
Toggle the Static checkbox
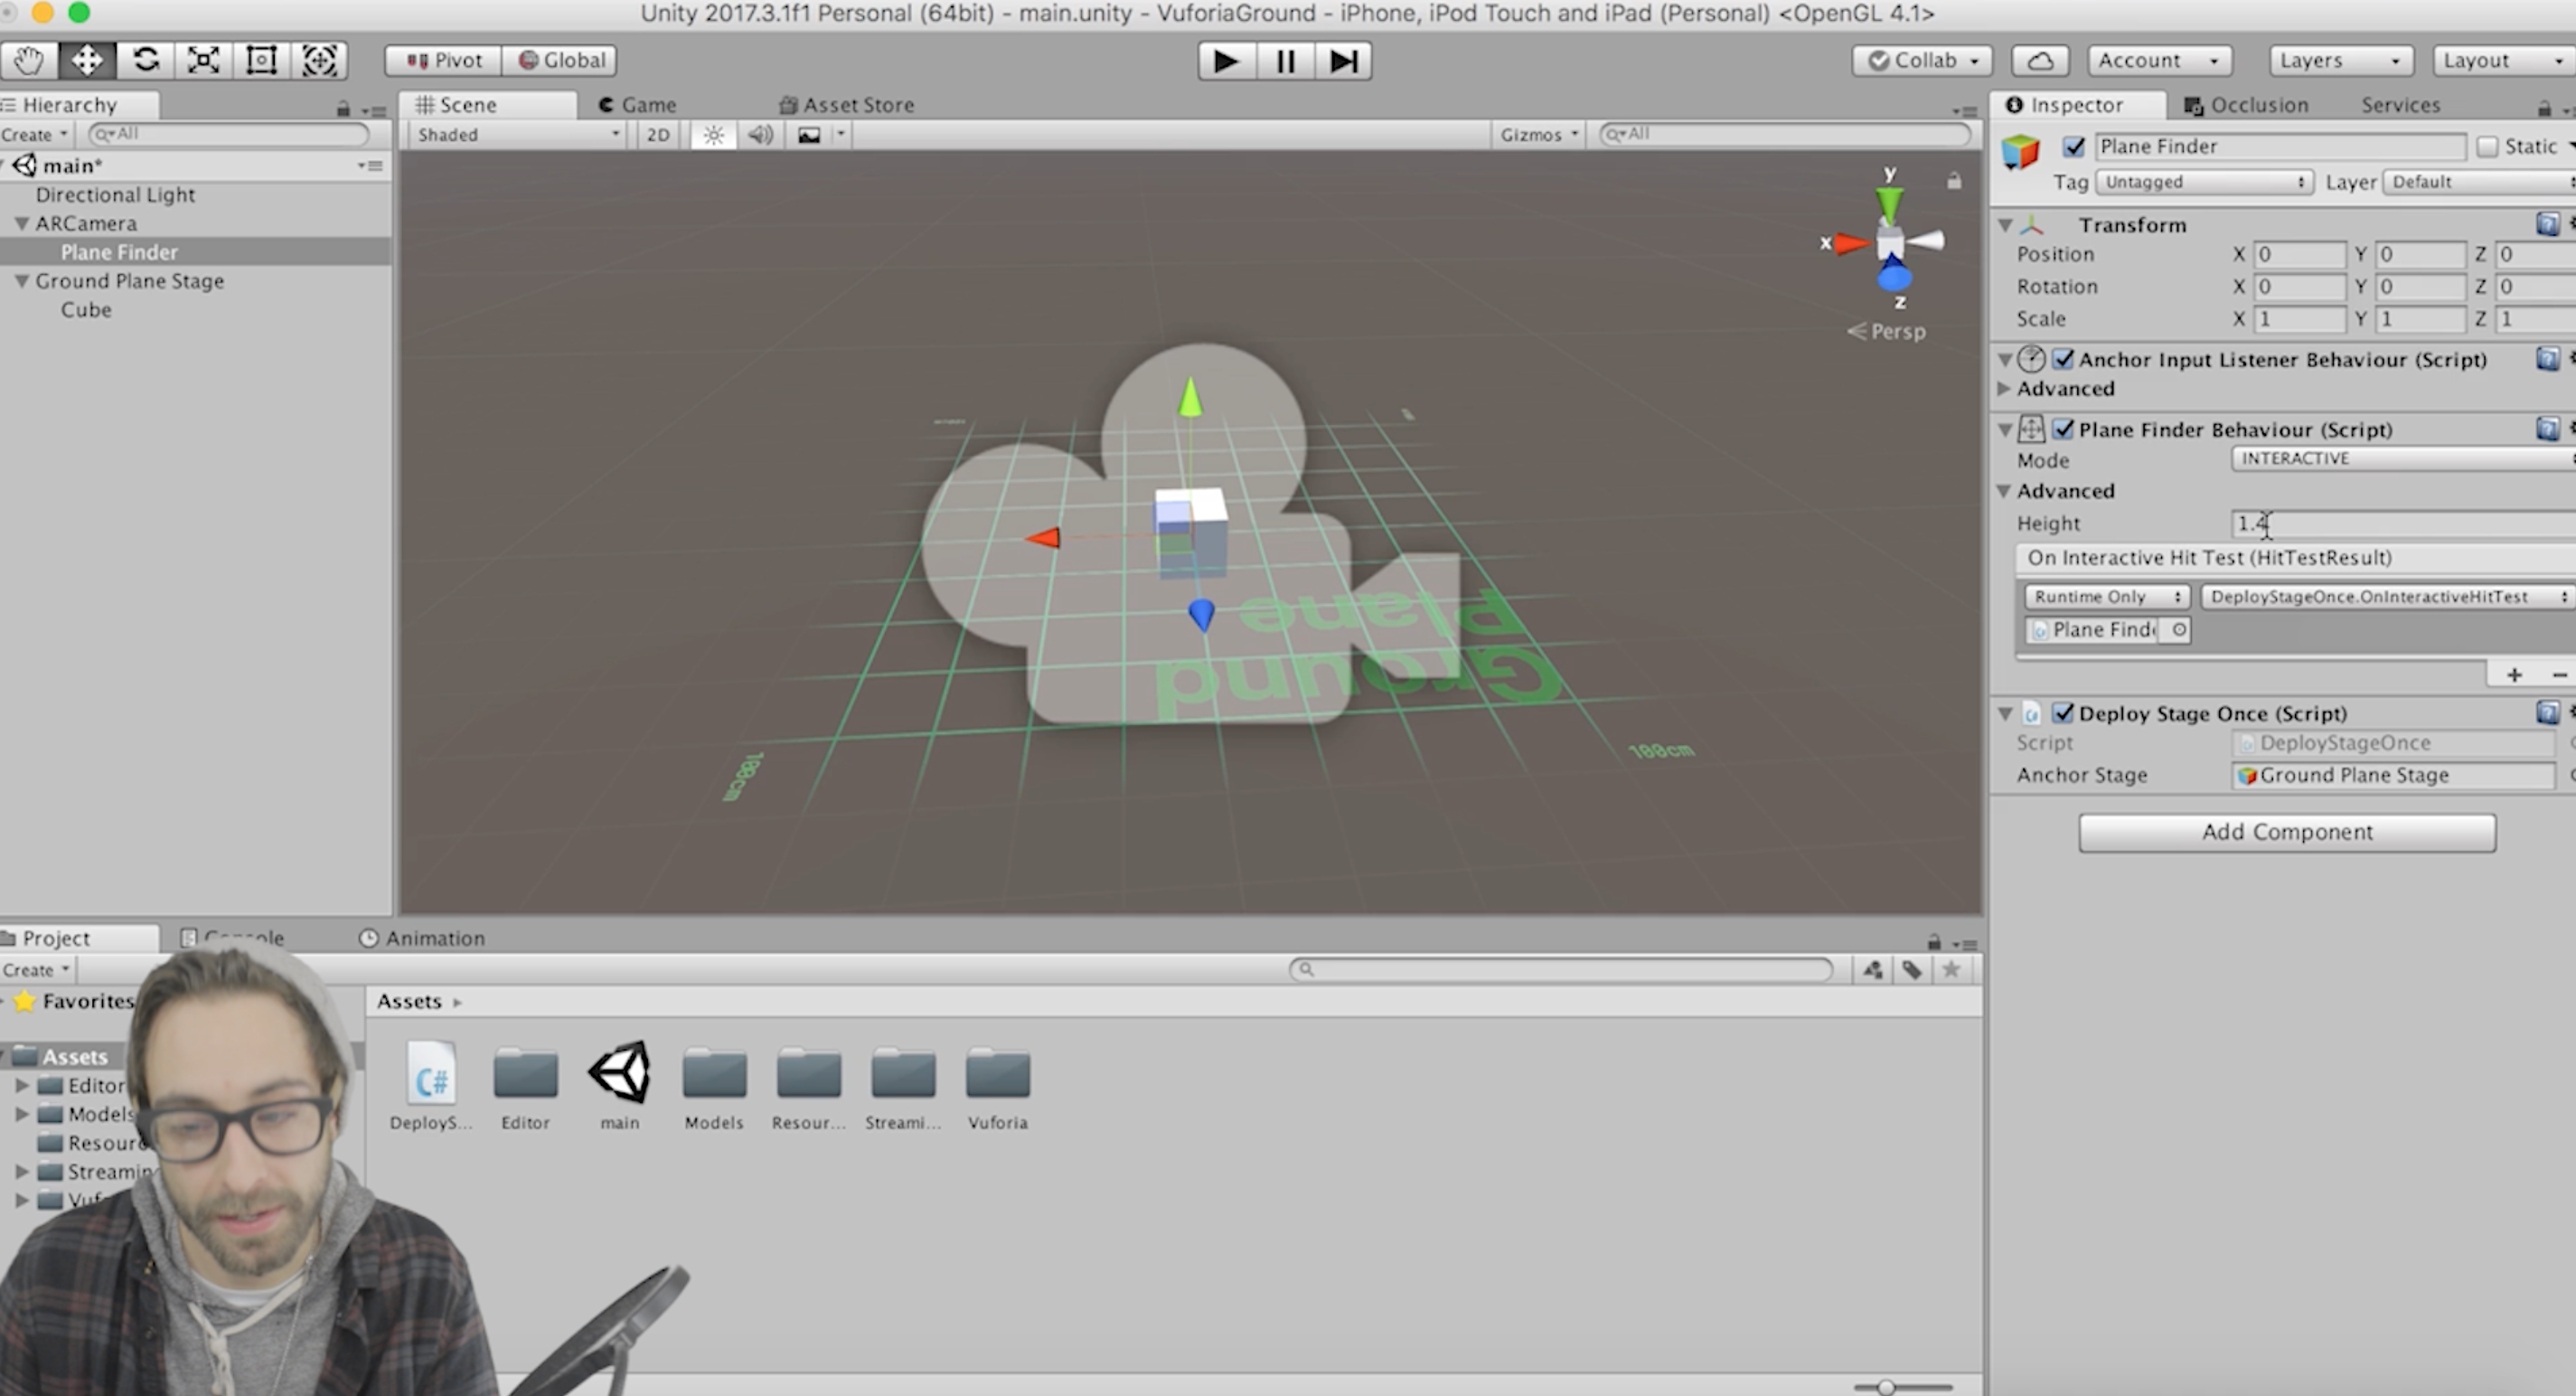click(x=2486, y=147)
